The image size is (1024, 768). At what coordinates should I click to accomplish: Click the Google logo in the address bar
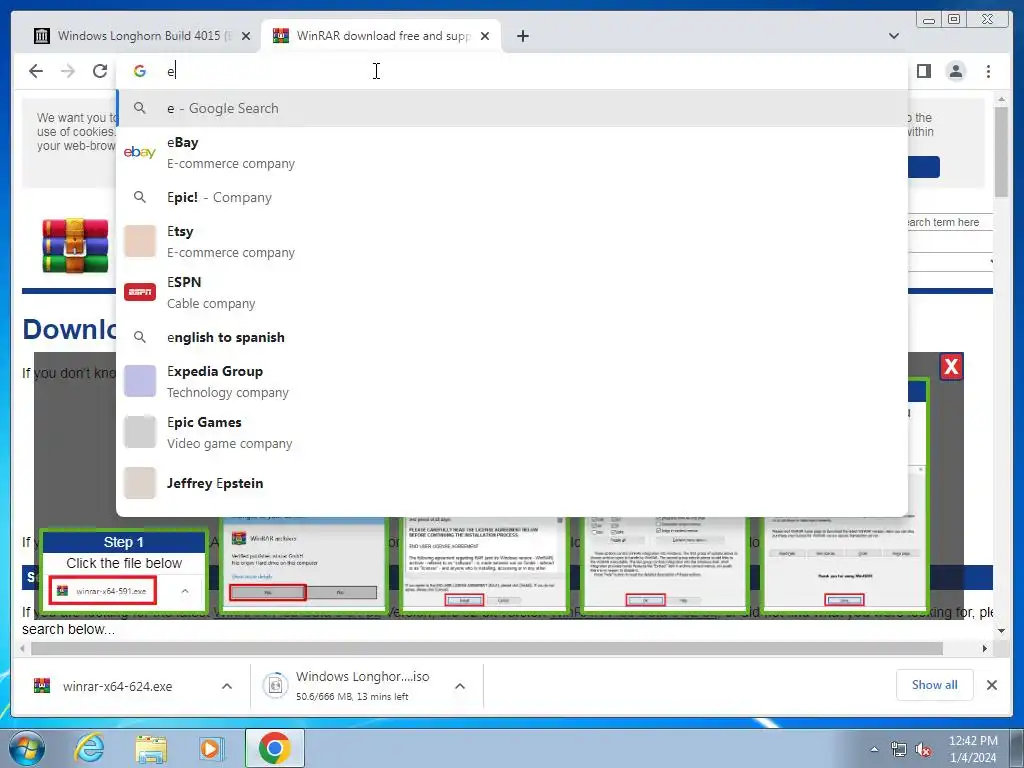click(x=140, y=71)
